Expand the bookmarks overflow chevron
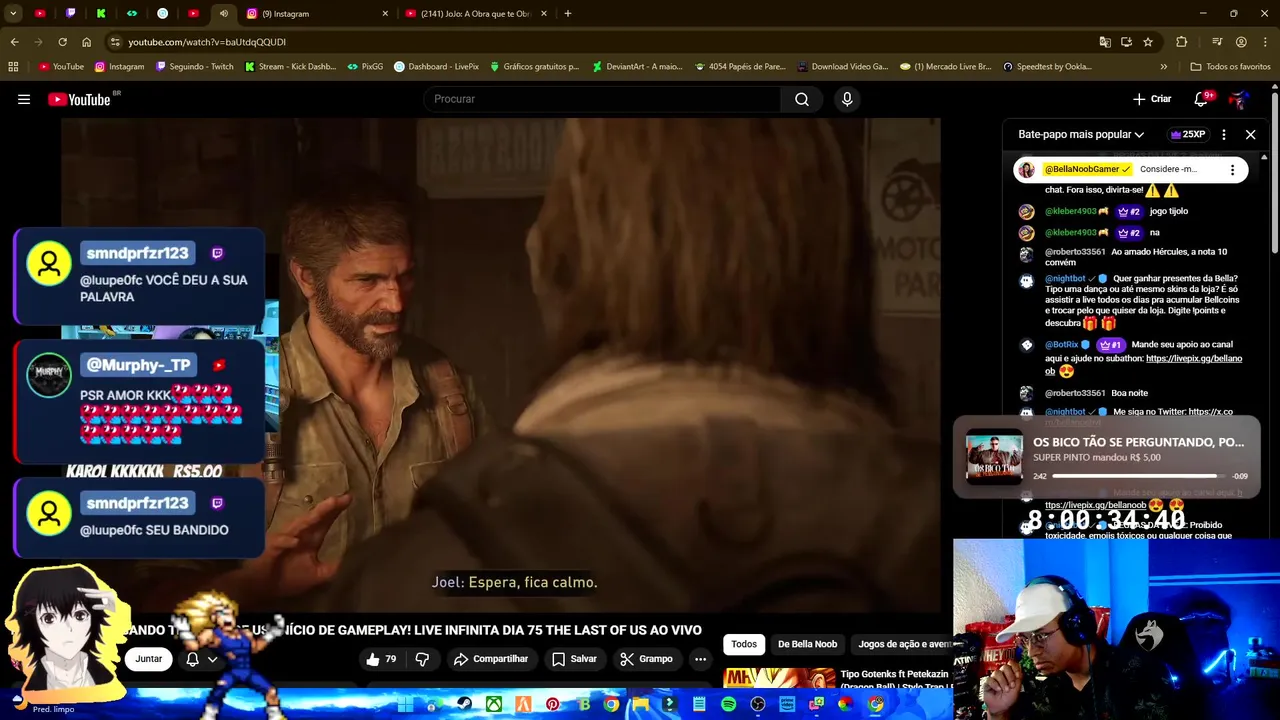The image size is (1280, 720). click(1163, 67)
